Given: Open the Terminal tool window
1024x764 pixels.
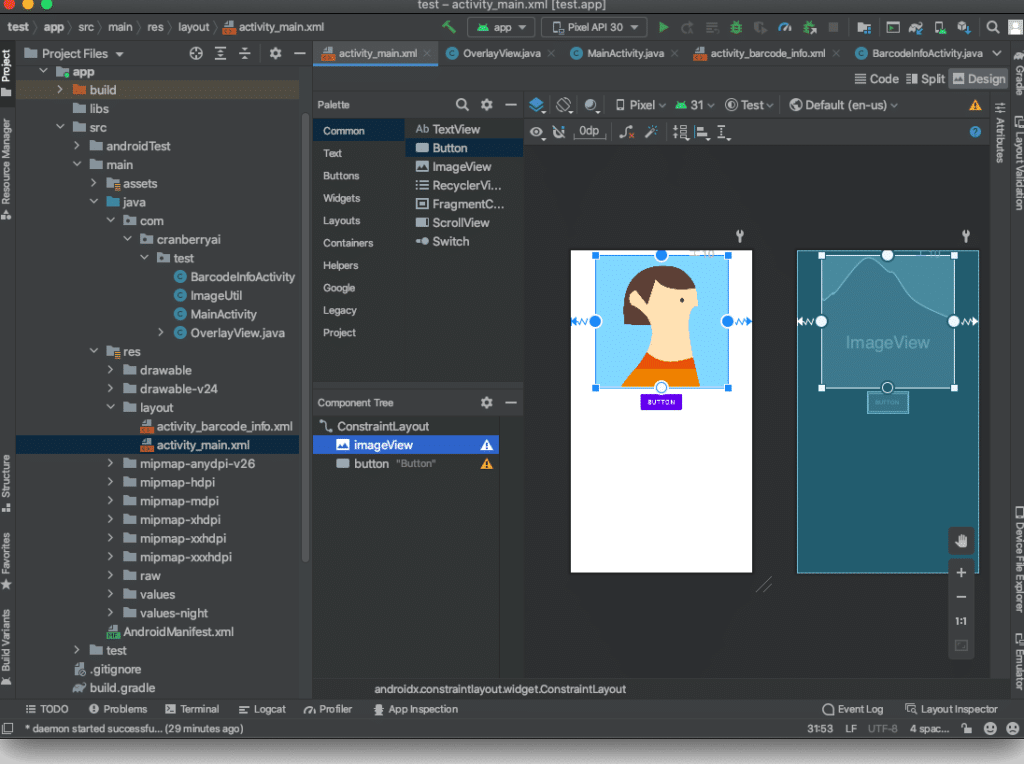Looking at the screenshot, I should point(192,709).
